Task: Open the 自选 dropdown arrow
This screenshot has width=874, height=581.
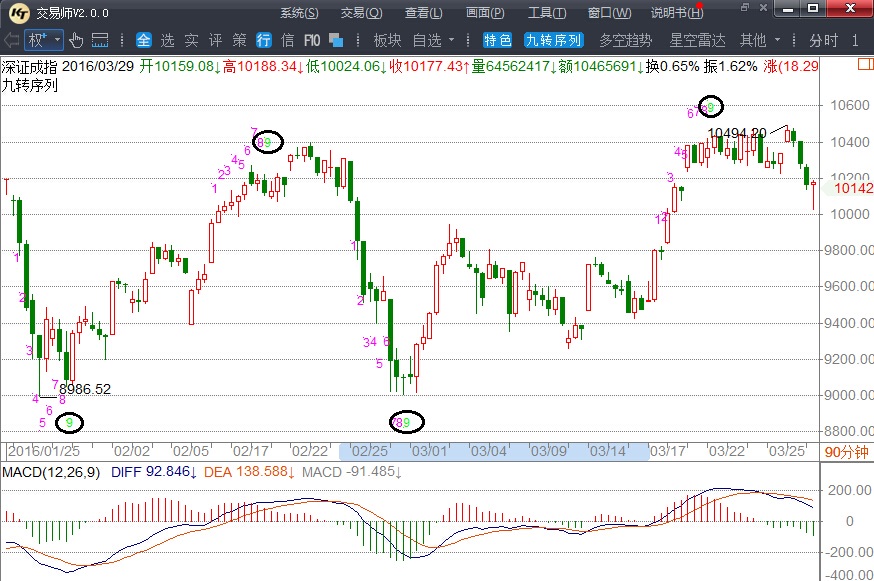Action: pyautogui.click(x=452, y=40)
